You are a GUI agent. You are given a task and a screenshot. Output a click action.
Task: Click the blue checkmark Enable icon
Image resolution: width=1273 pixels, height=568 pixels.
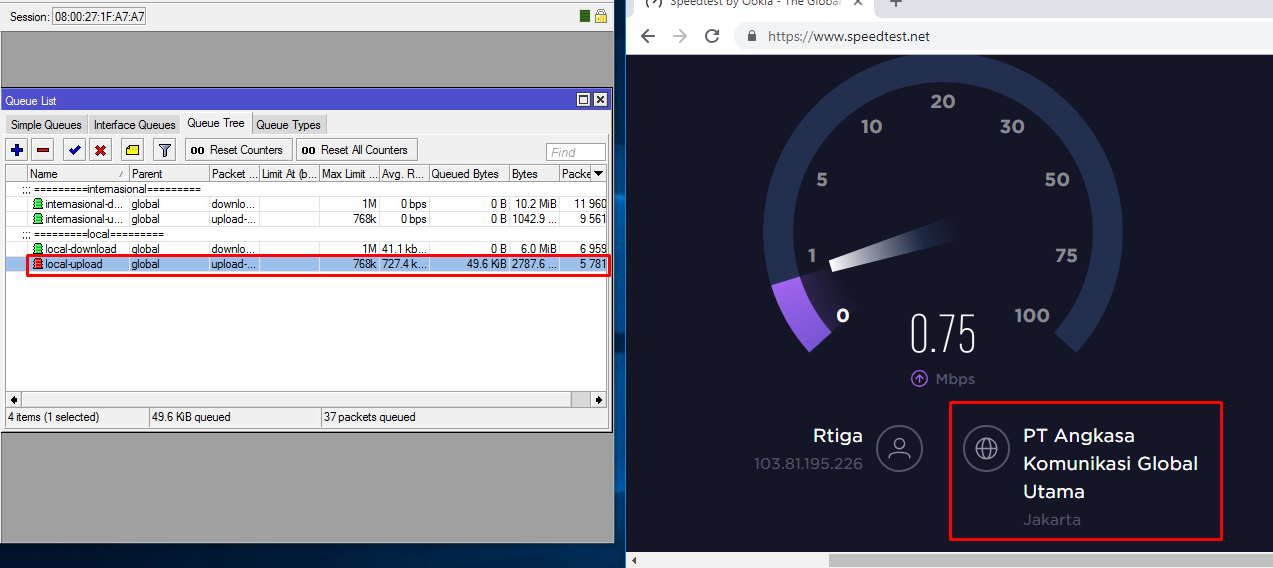74,150
